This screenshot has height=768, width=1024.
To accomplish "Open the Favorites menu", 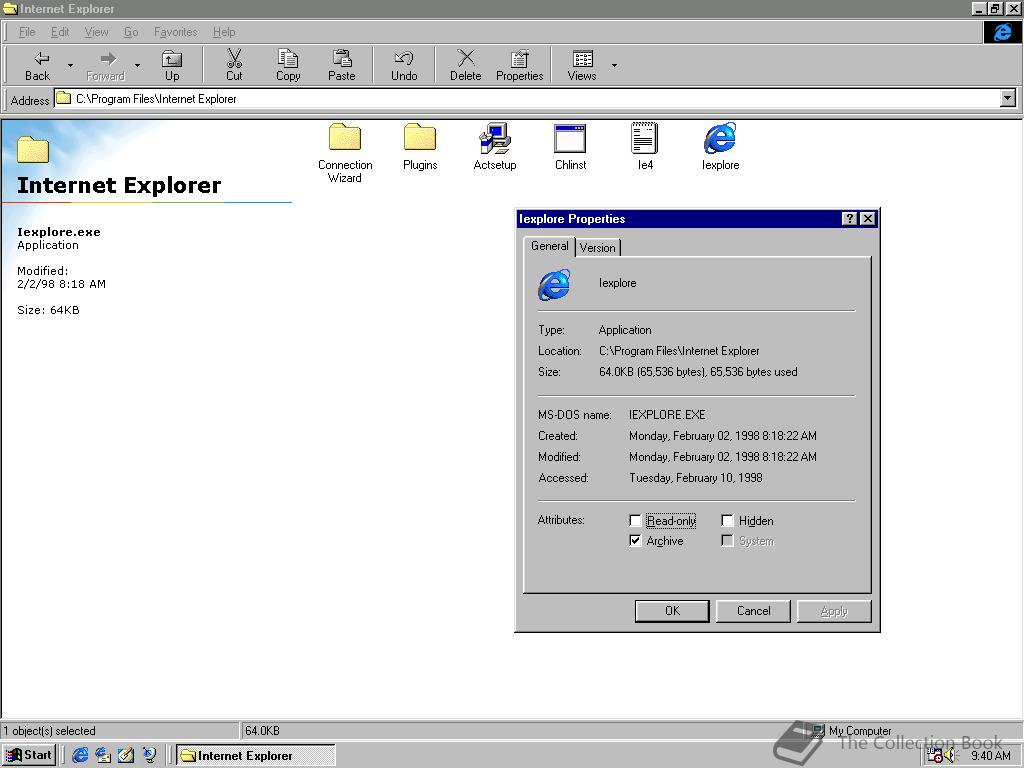I will point(175,32).
